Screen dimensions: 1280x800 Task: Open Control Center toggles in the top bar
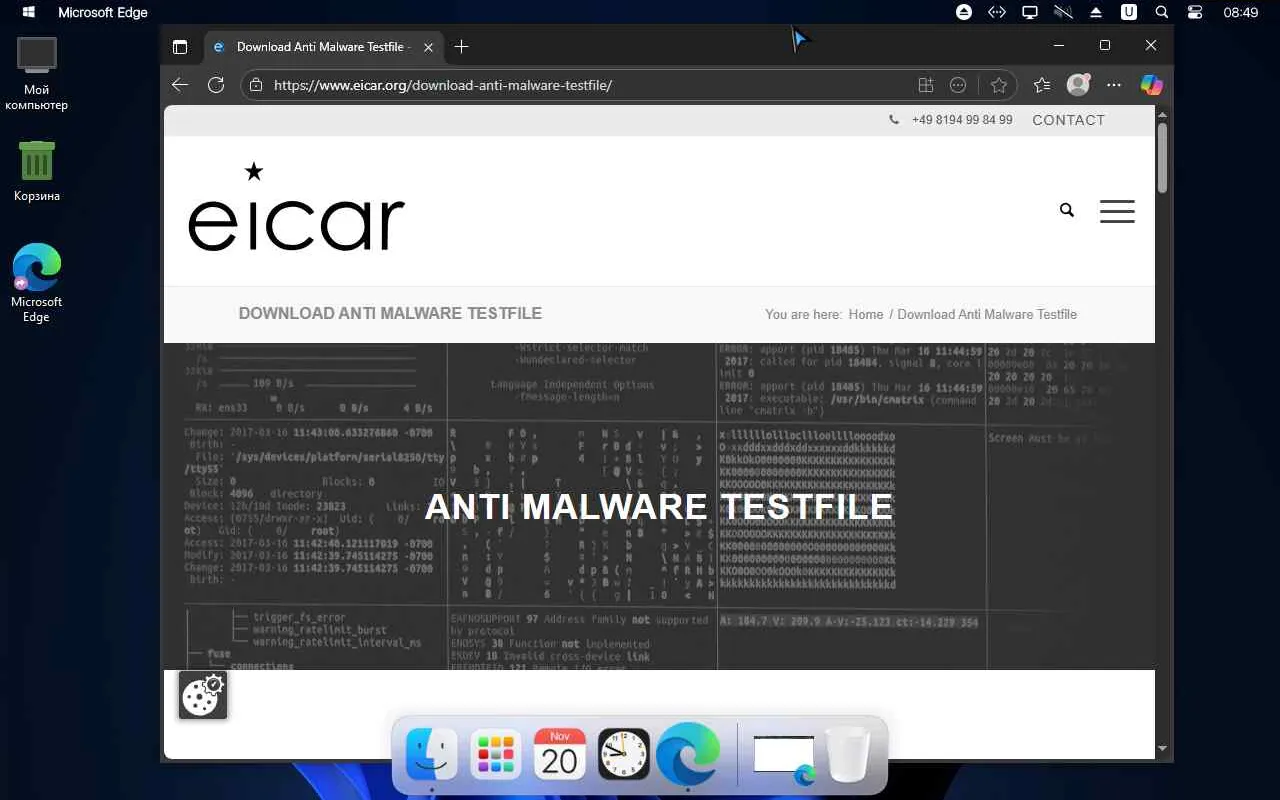click(1195, 12)
